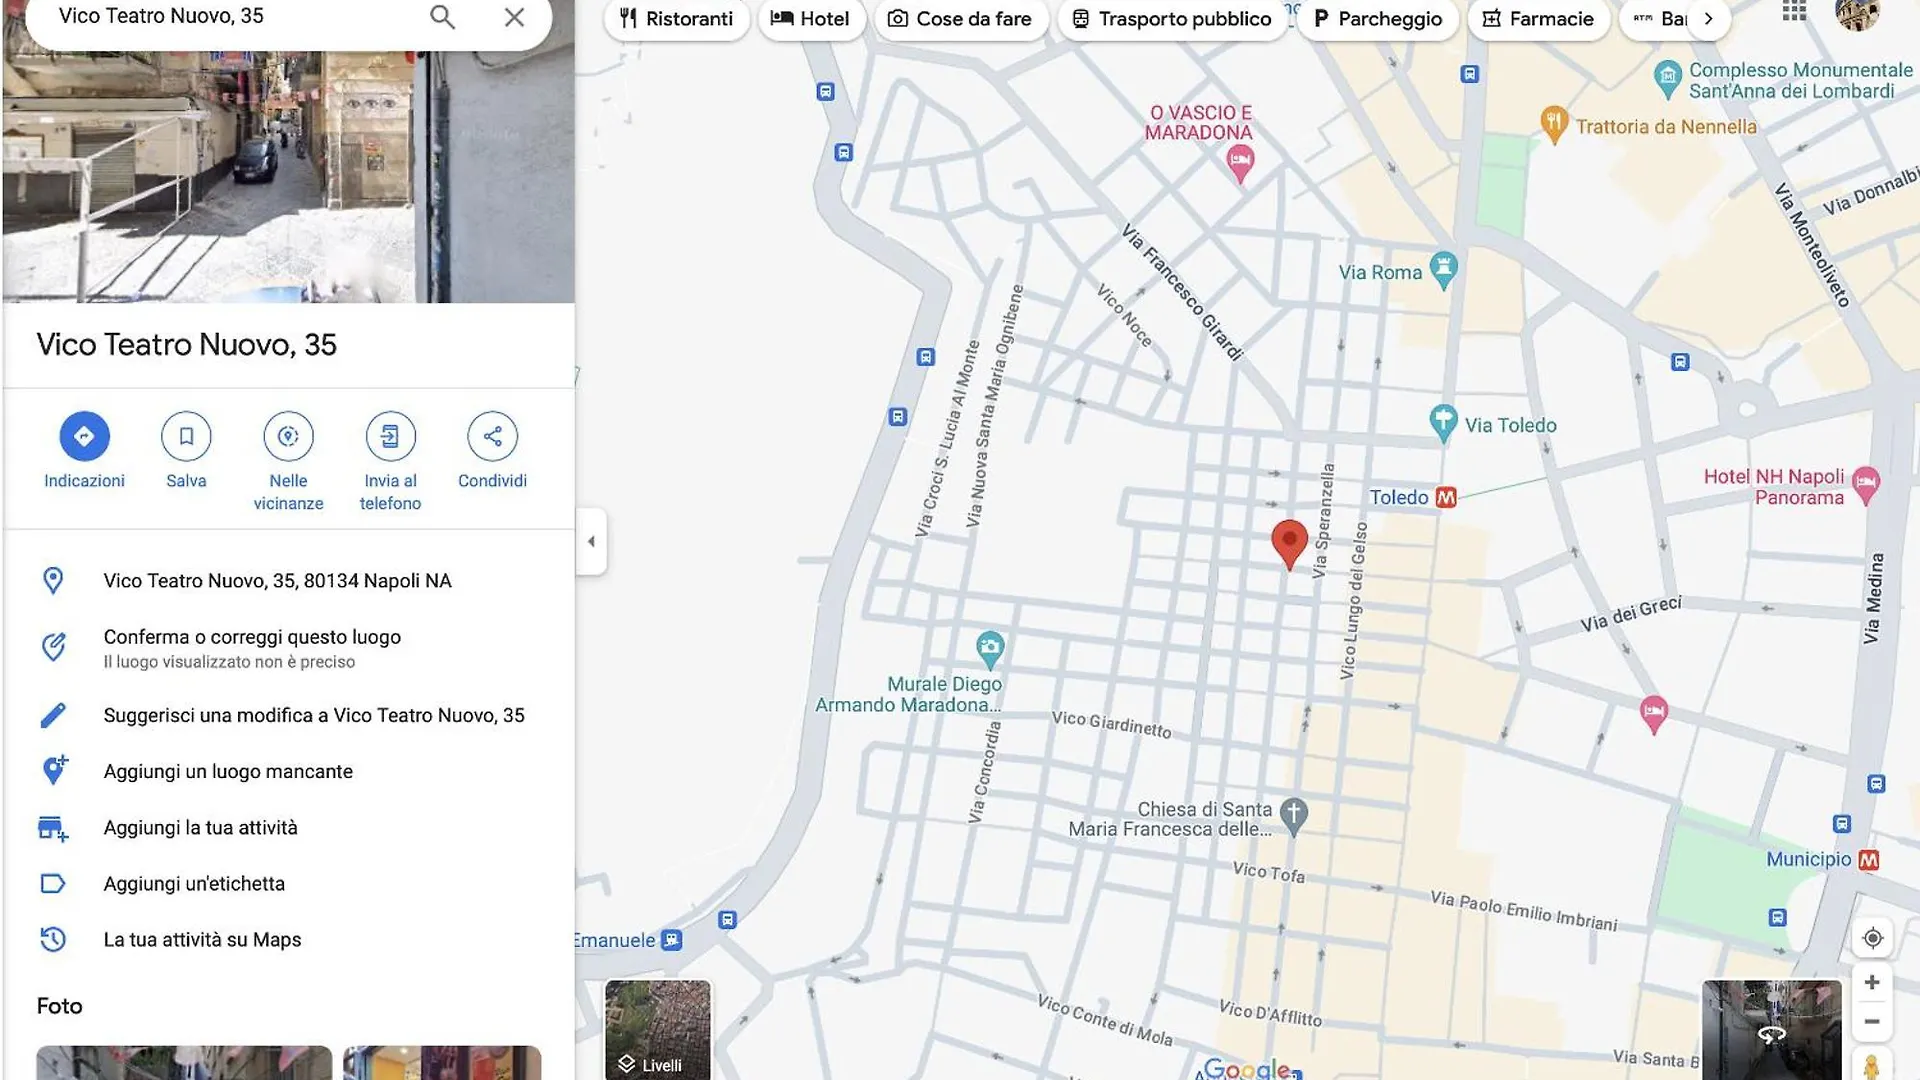Click Murale Diego Armando Maradona pin
Viewport: 1920px width, 1080px height.
click(990, 649)
